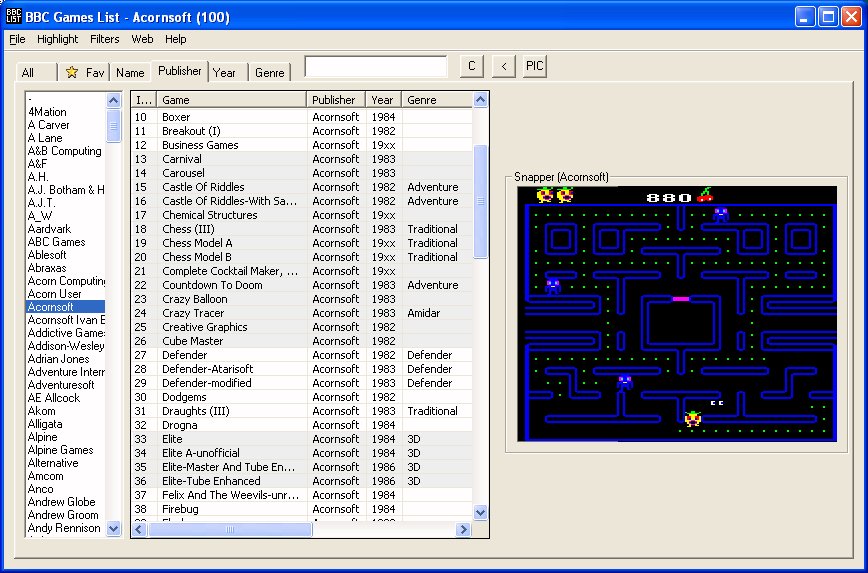
Task: Switch to the Genre tab
Action: point(270,73)
